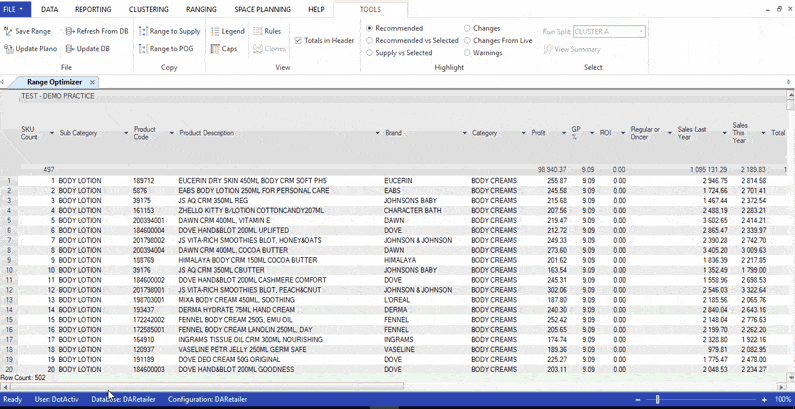
Task: Click the User: DotActiv status text
Action: pos(57,399)
